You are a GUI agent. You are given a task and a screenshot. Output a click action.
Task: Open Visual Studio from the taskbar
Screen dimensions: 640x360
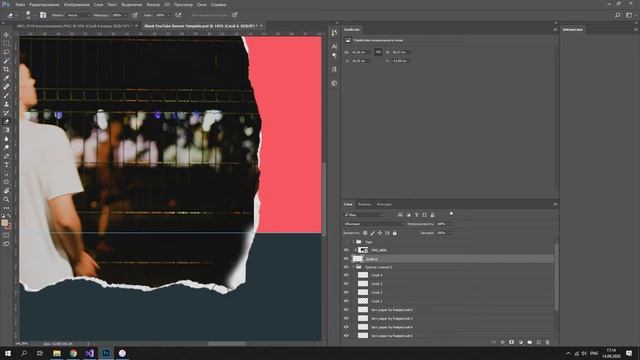pyautogui.click(x=90, y=353)
